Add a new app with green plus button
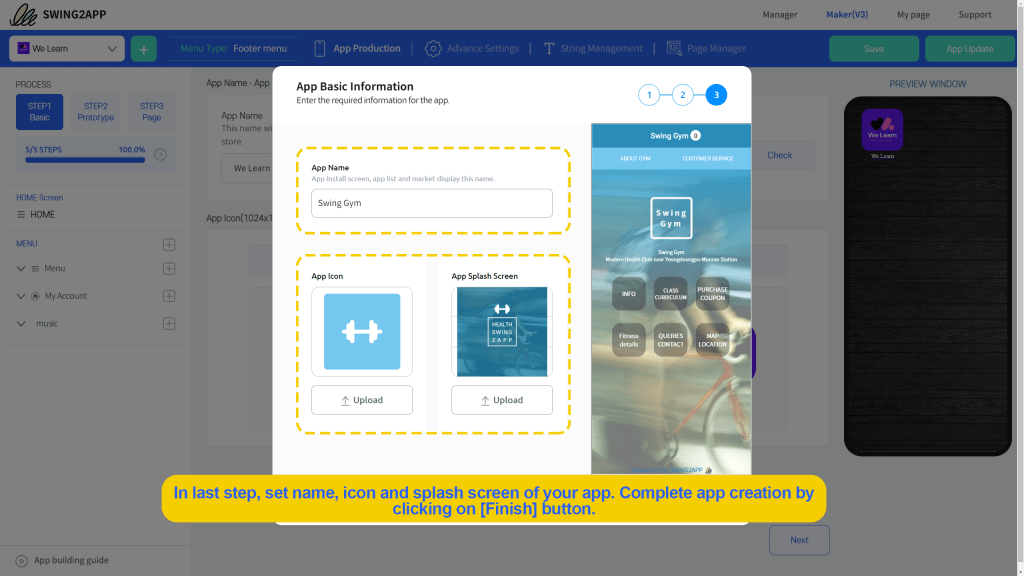 click(144, 49)
